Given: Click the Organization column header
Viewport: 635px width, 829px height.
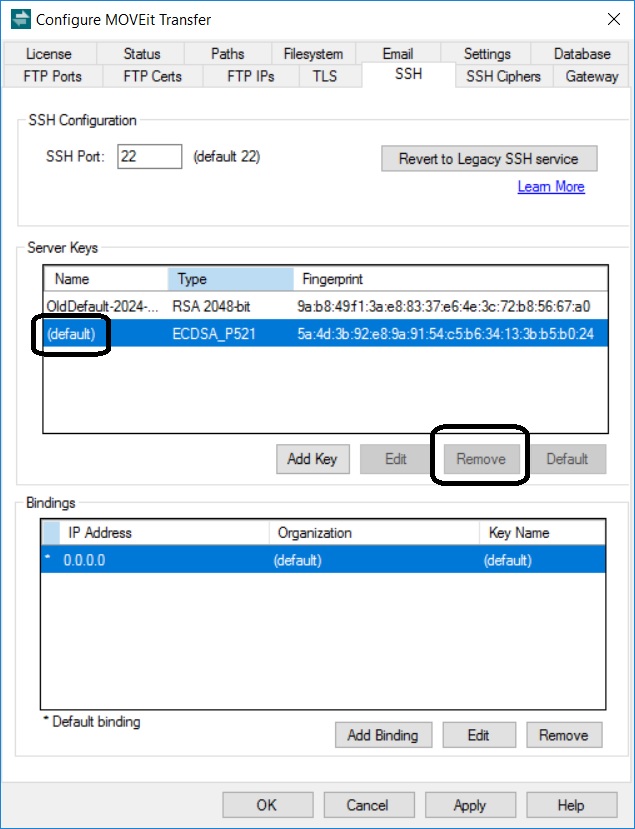Looking at the screenshot, I should click(374, 532).
